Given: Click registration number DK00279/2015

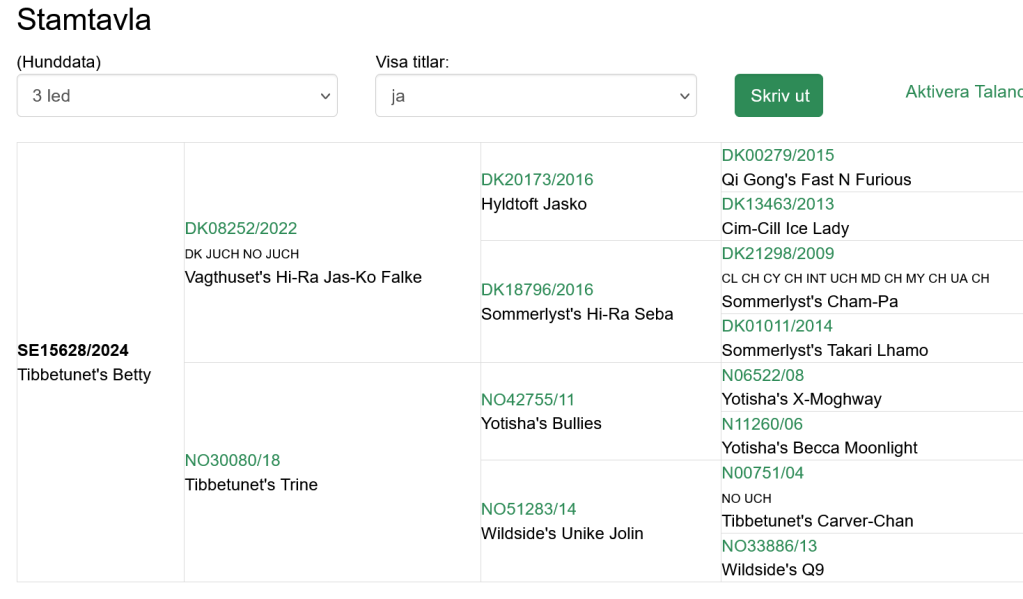Looking at the screenshot, I should tap(778, 155).
